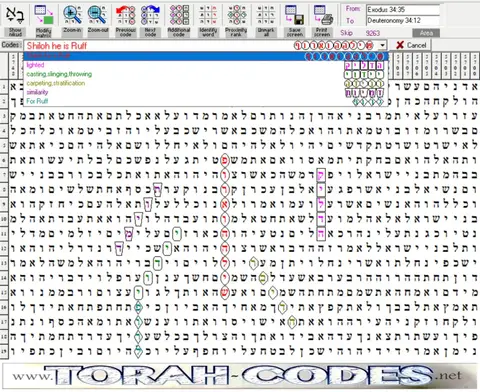The image size is (480, 392).
Task: Click the red-circled letter in matrix row 6
Action: (225, 160)
